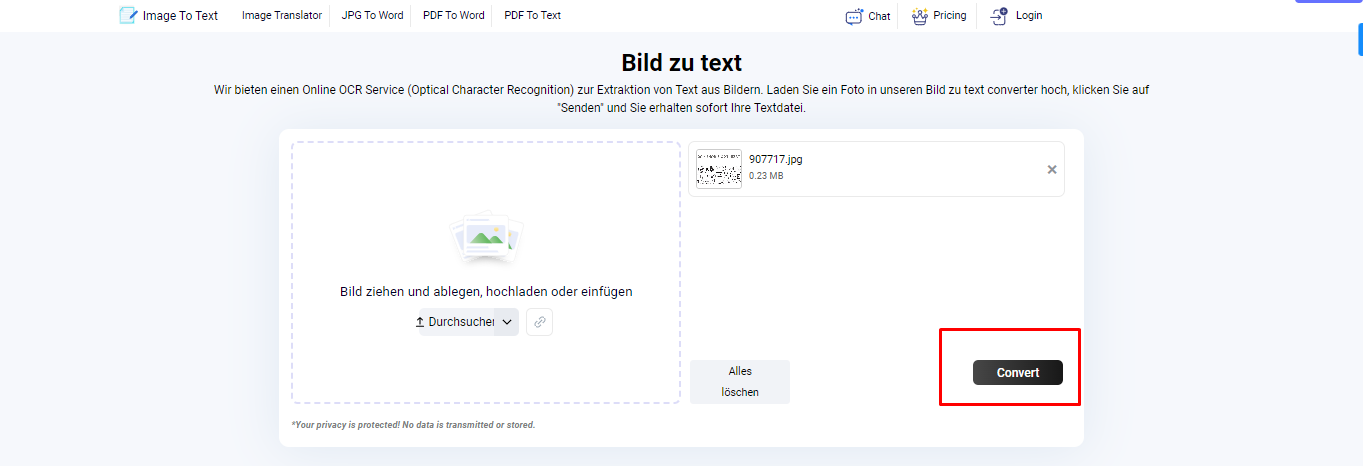Start conversion with the Convert button
The image size is (1363, 466).
(x=1018, y=372)
